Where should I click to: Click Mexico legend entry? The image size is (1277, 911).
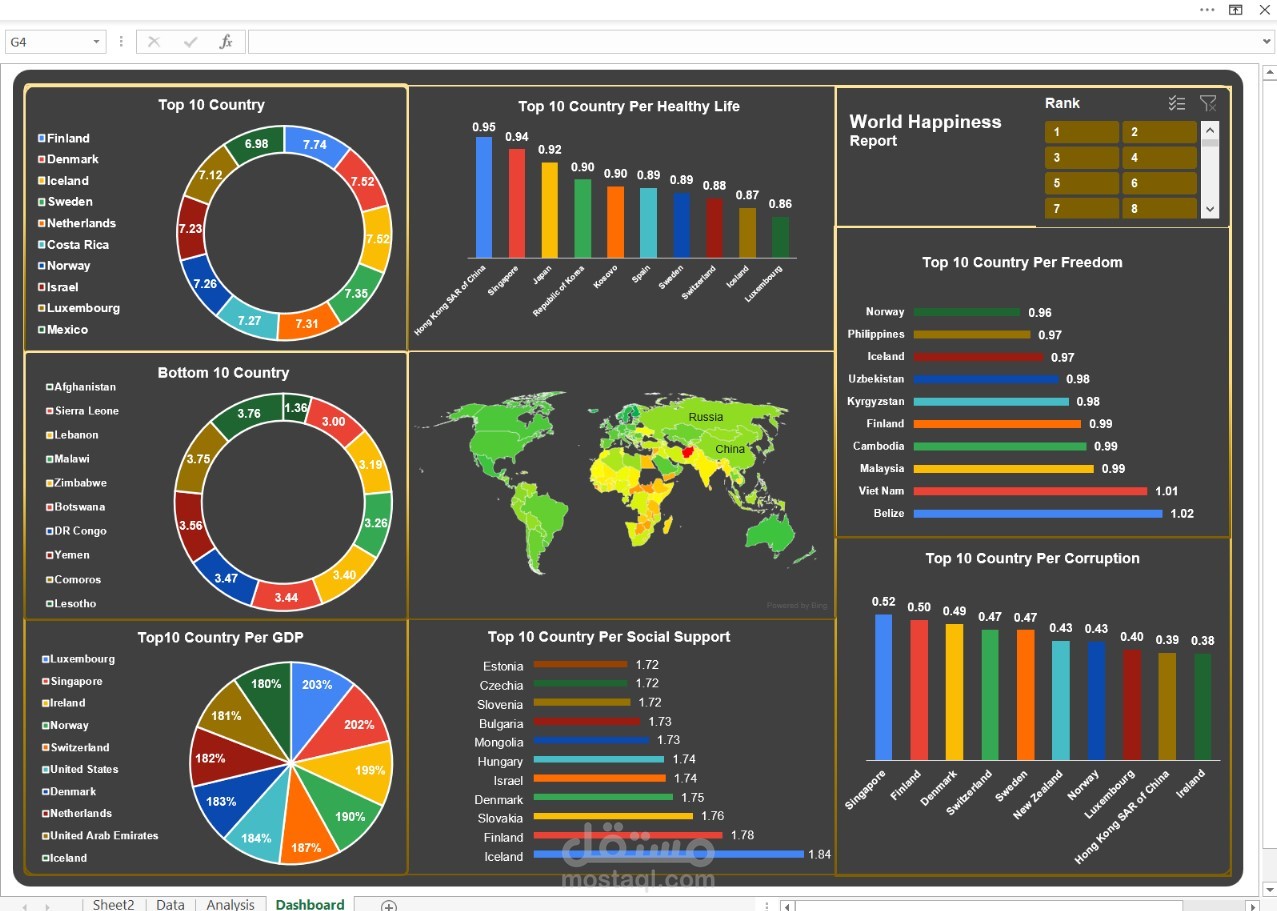[63, 329]
